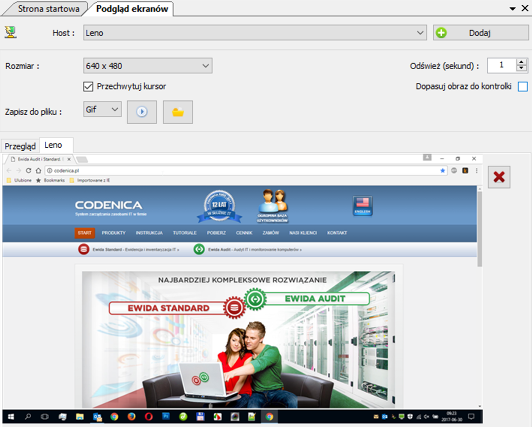The height and width of the screenshot is (427, 532).
Task: Remove Leno preview with red X button
Action: tap(499, 177)
